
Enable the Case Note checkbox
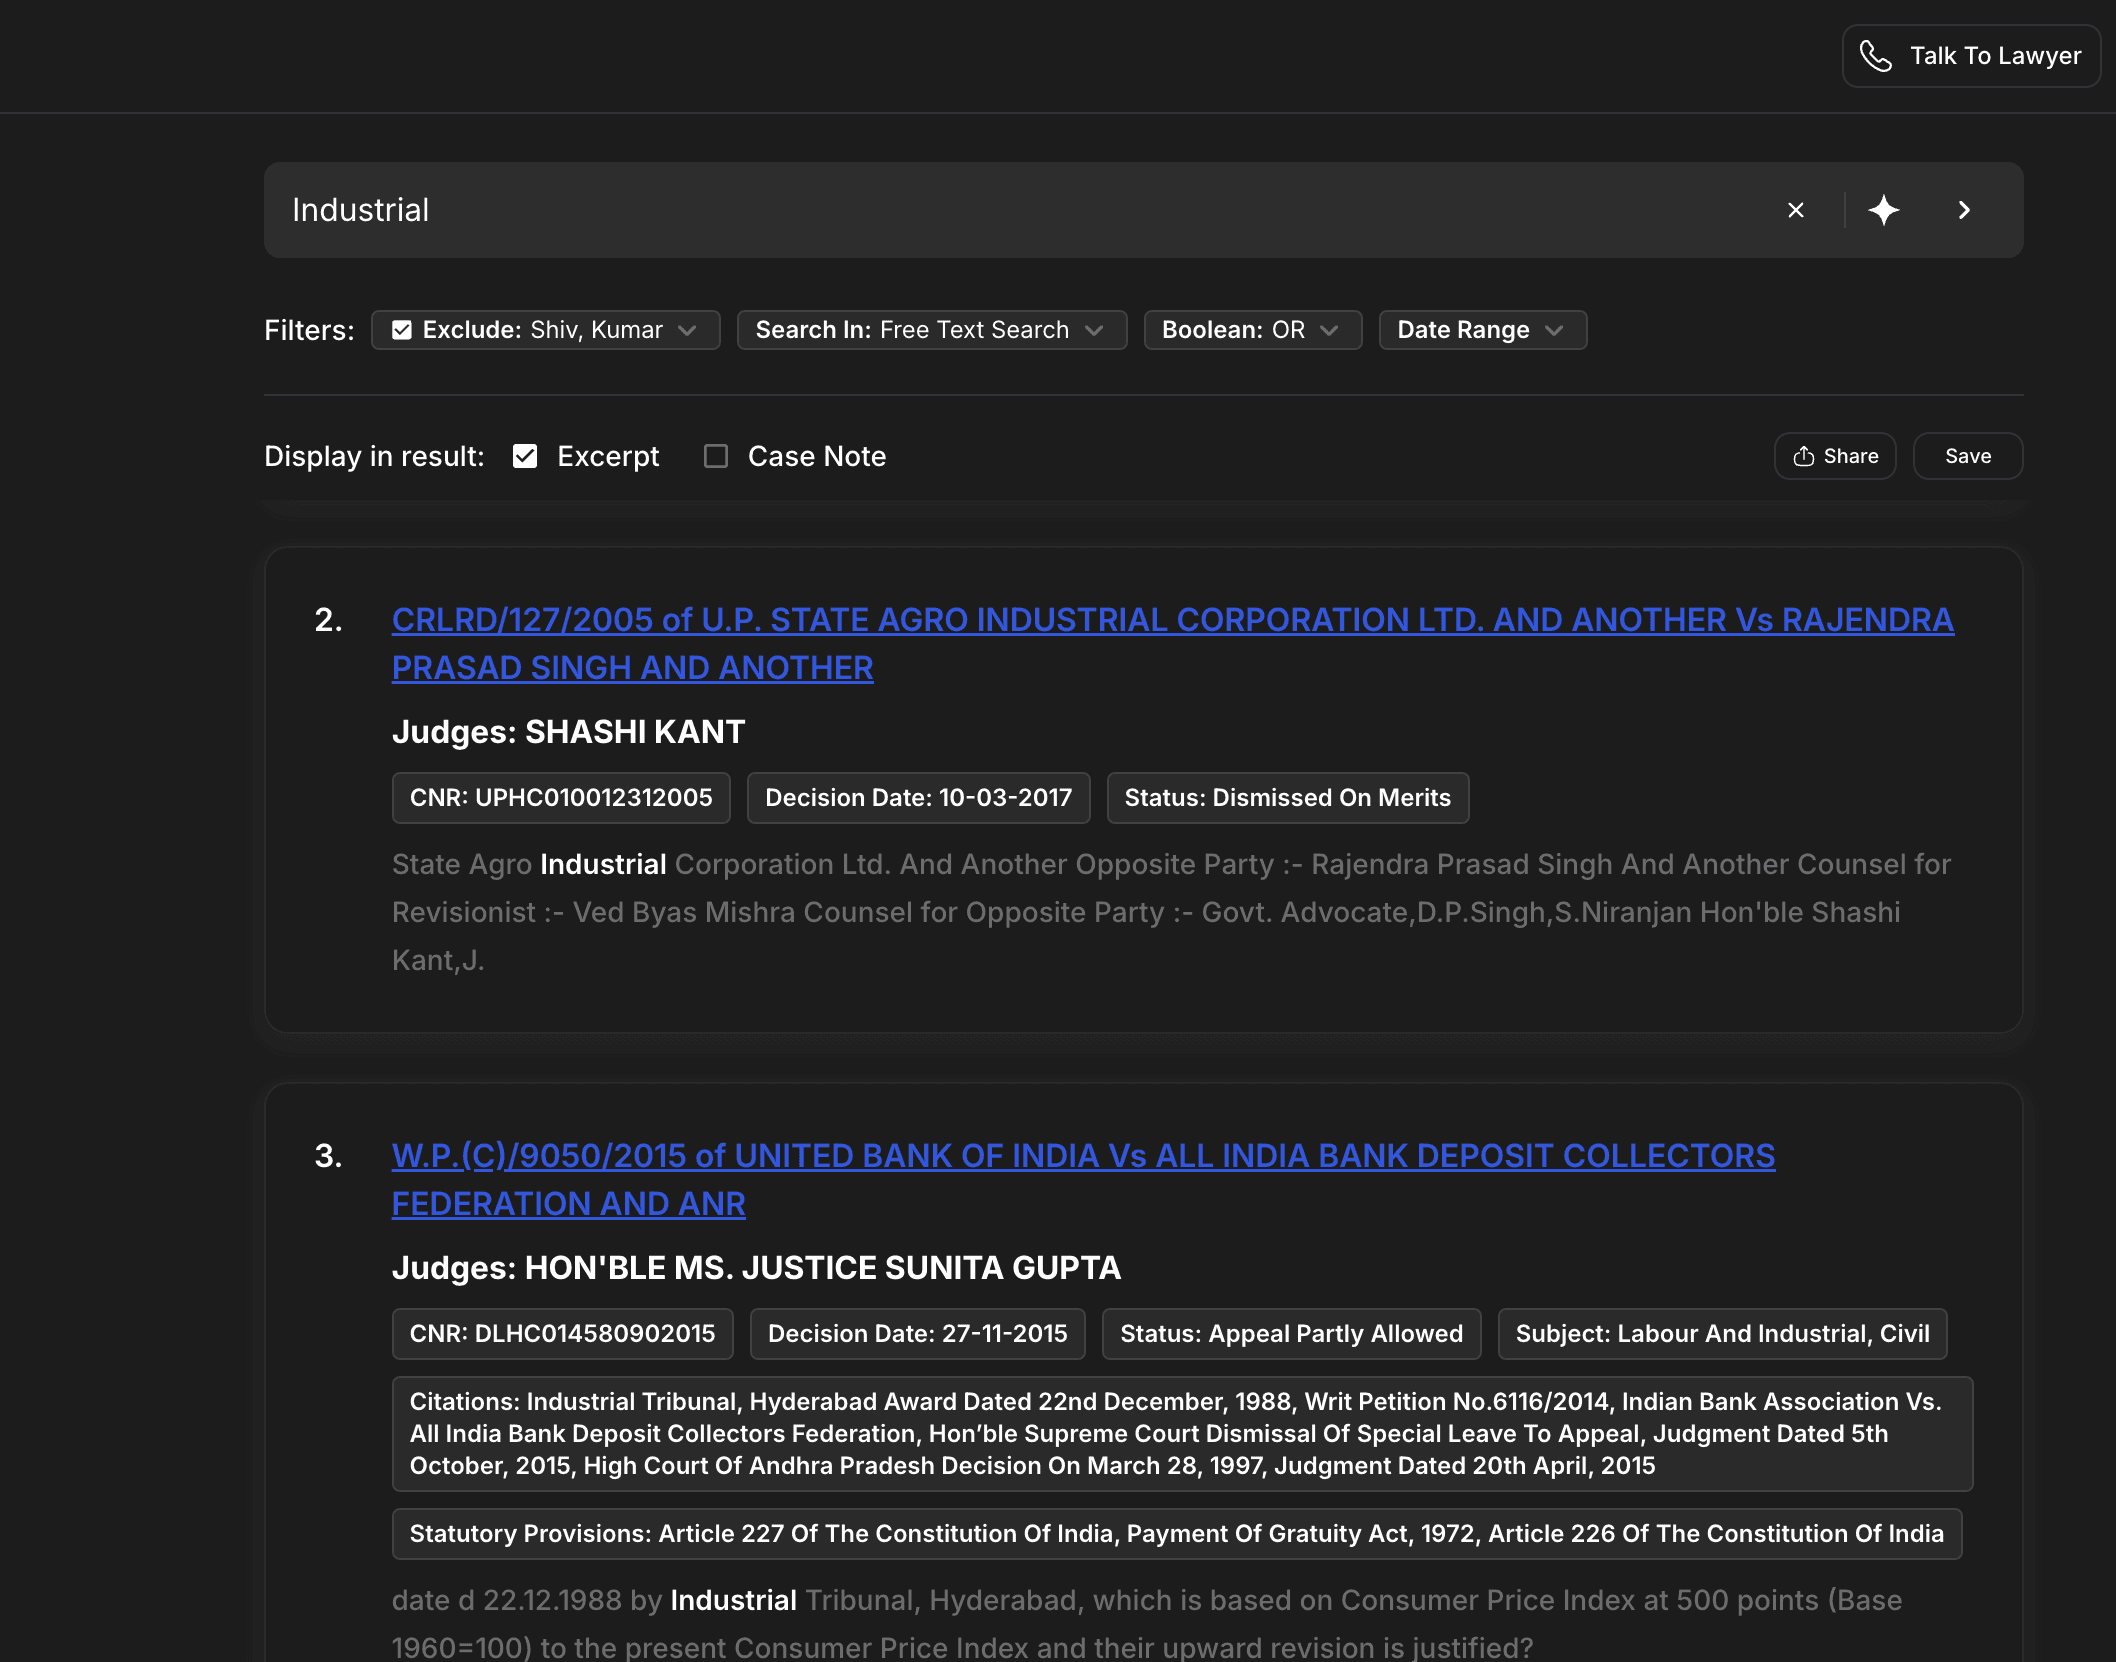(x=716, y=456)
